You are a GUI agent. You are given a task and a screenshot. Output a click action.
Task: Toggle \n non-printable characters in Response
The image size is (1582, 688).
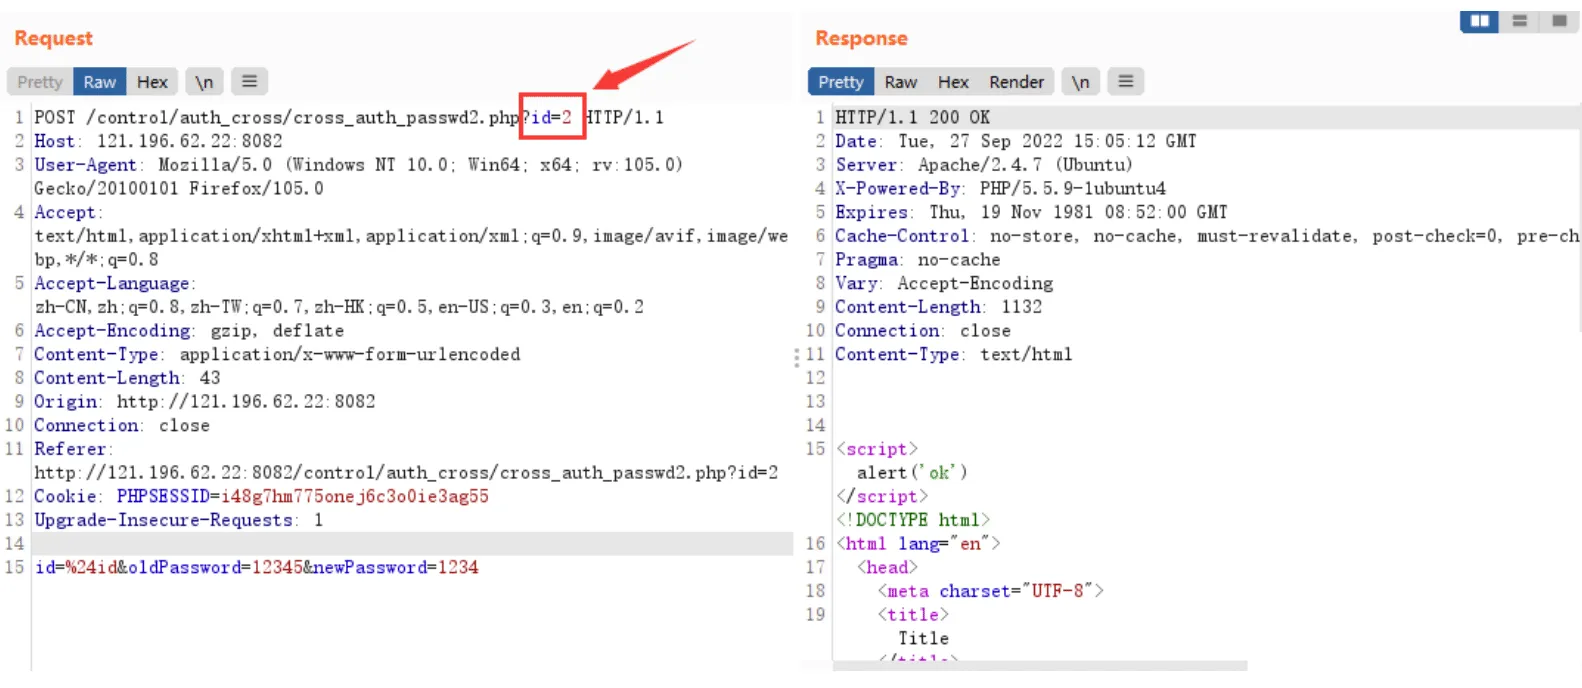[1080, 82]
